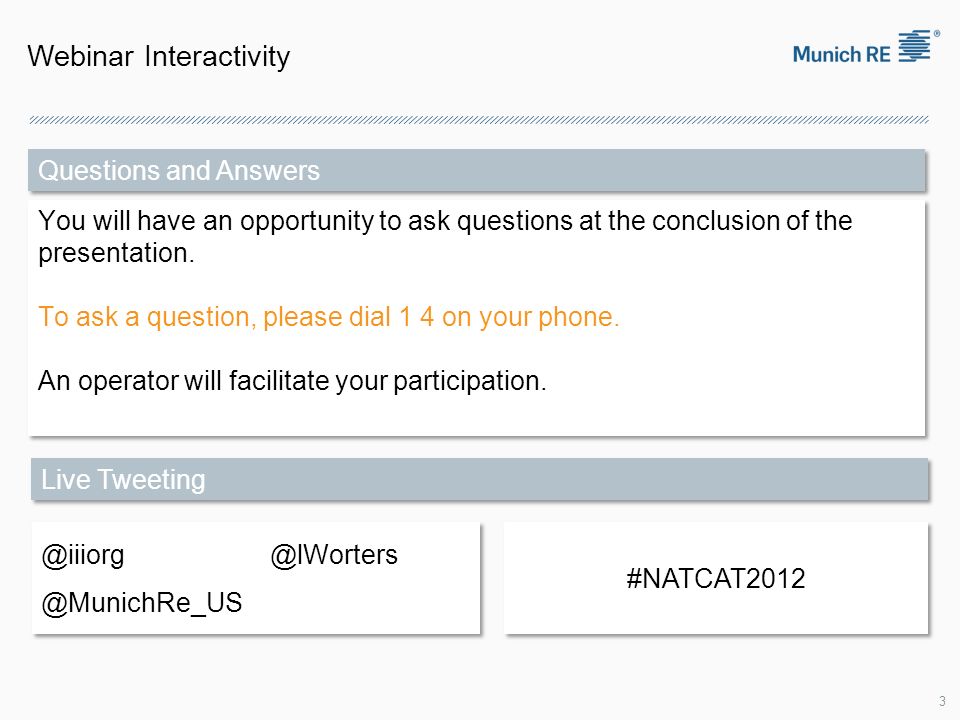Screen dimensions: 960x720
Task: Click the Munich RE logo icon
Action: pos(914,47)
